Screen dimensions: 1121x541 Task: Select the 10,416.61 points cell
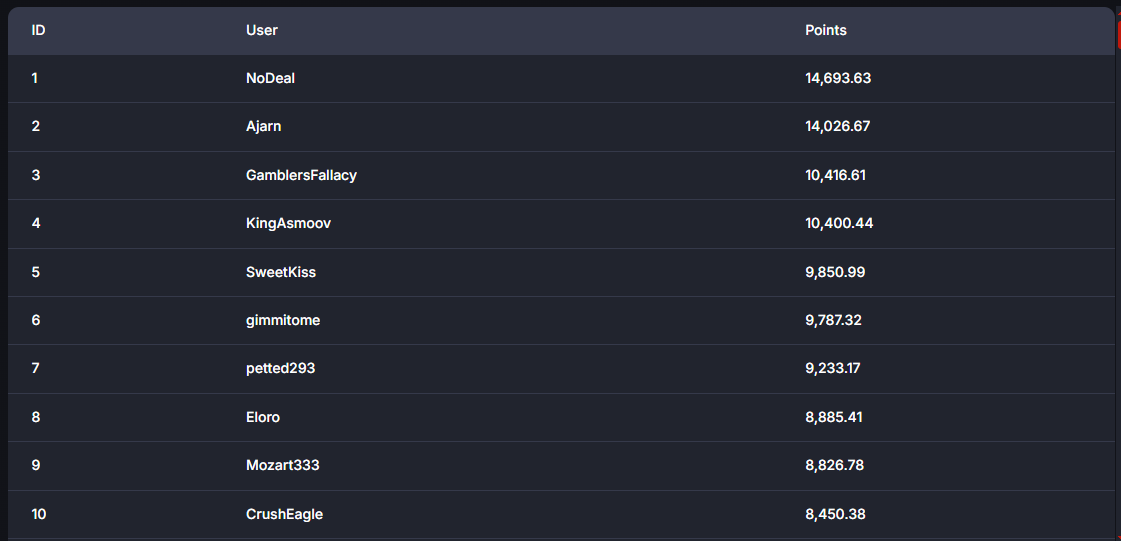835,175
